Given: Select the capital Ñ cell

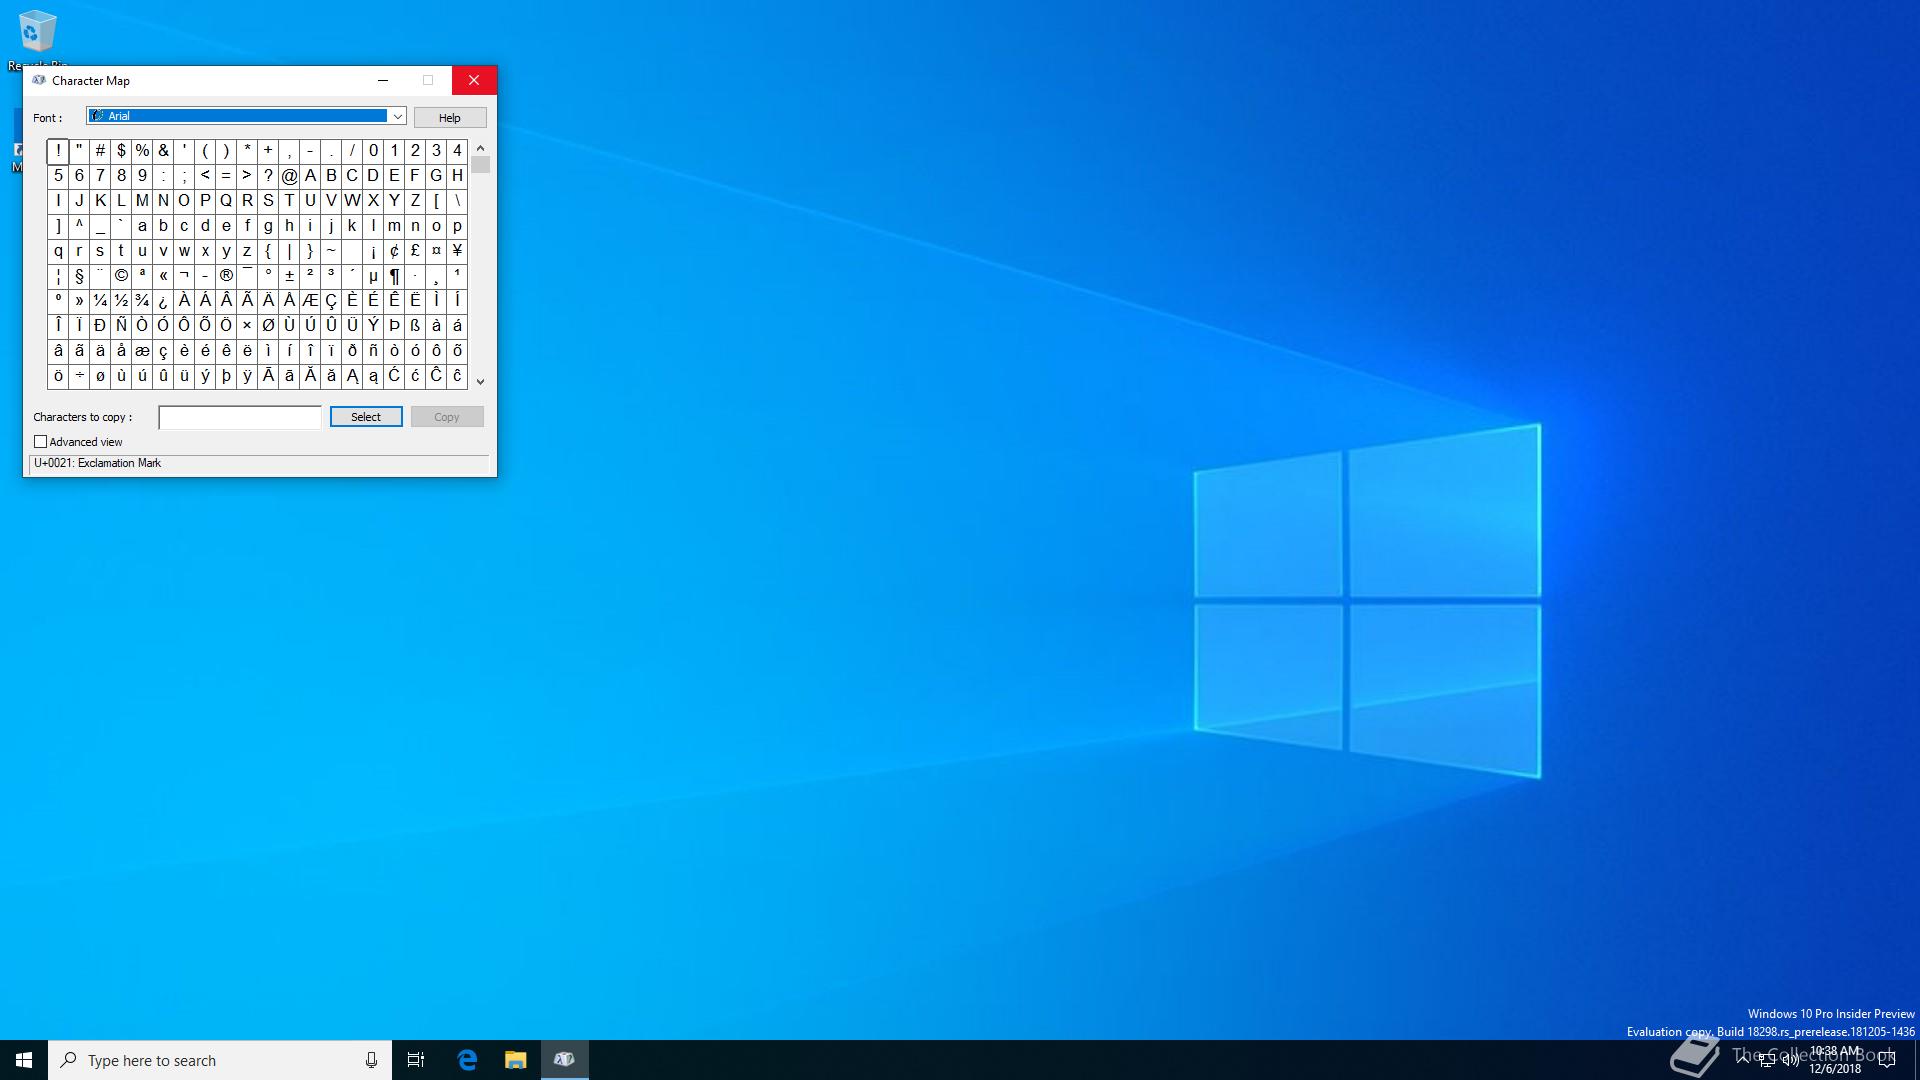Looking at the screenshot, I should pos(121,326).
